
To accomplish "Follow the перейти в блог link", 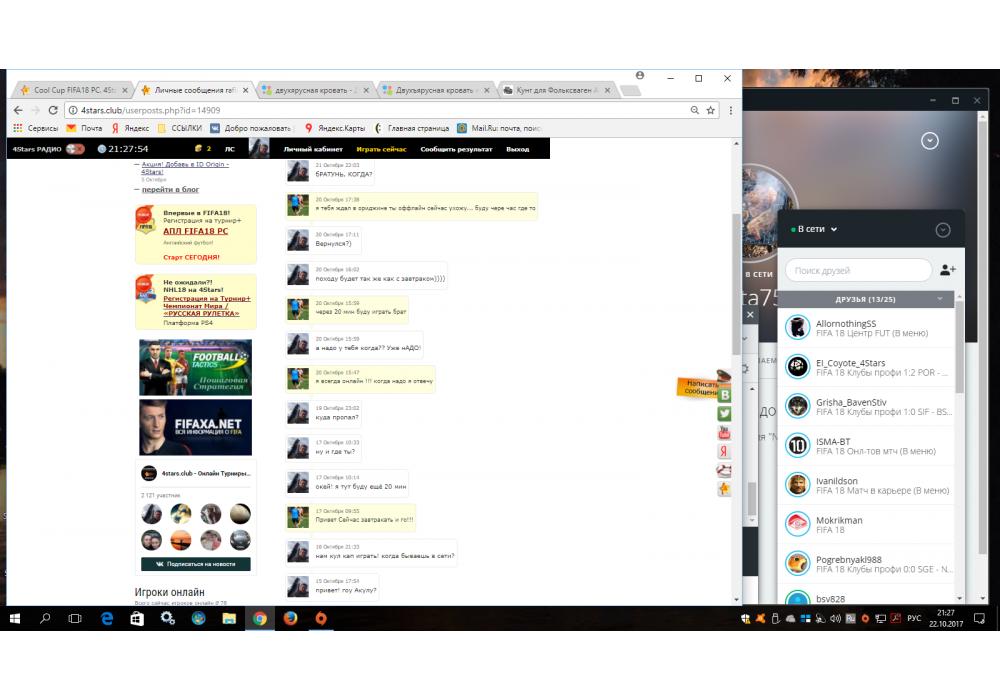I will click(x=170, y=189).
